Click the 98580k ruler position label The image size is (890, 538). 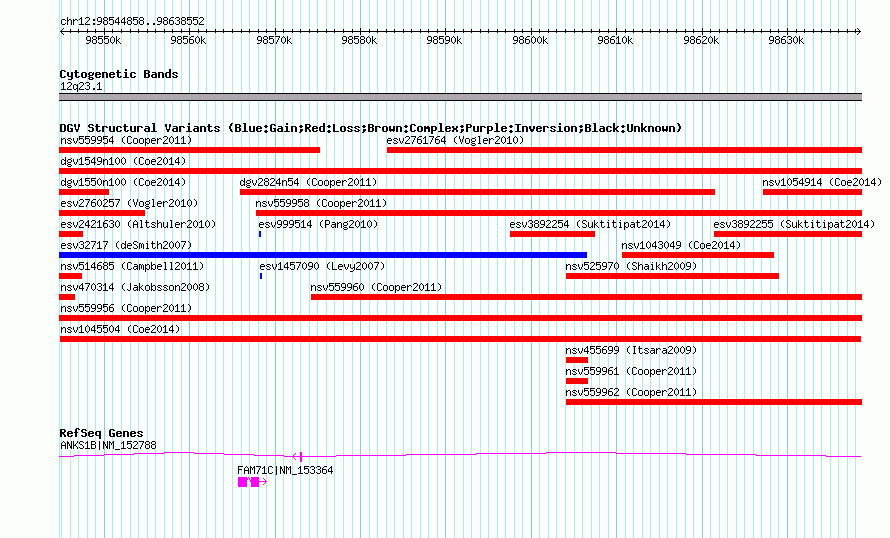pos(359,41)
